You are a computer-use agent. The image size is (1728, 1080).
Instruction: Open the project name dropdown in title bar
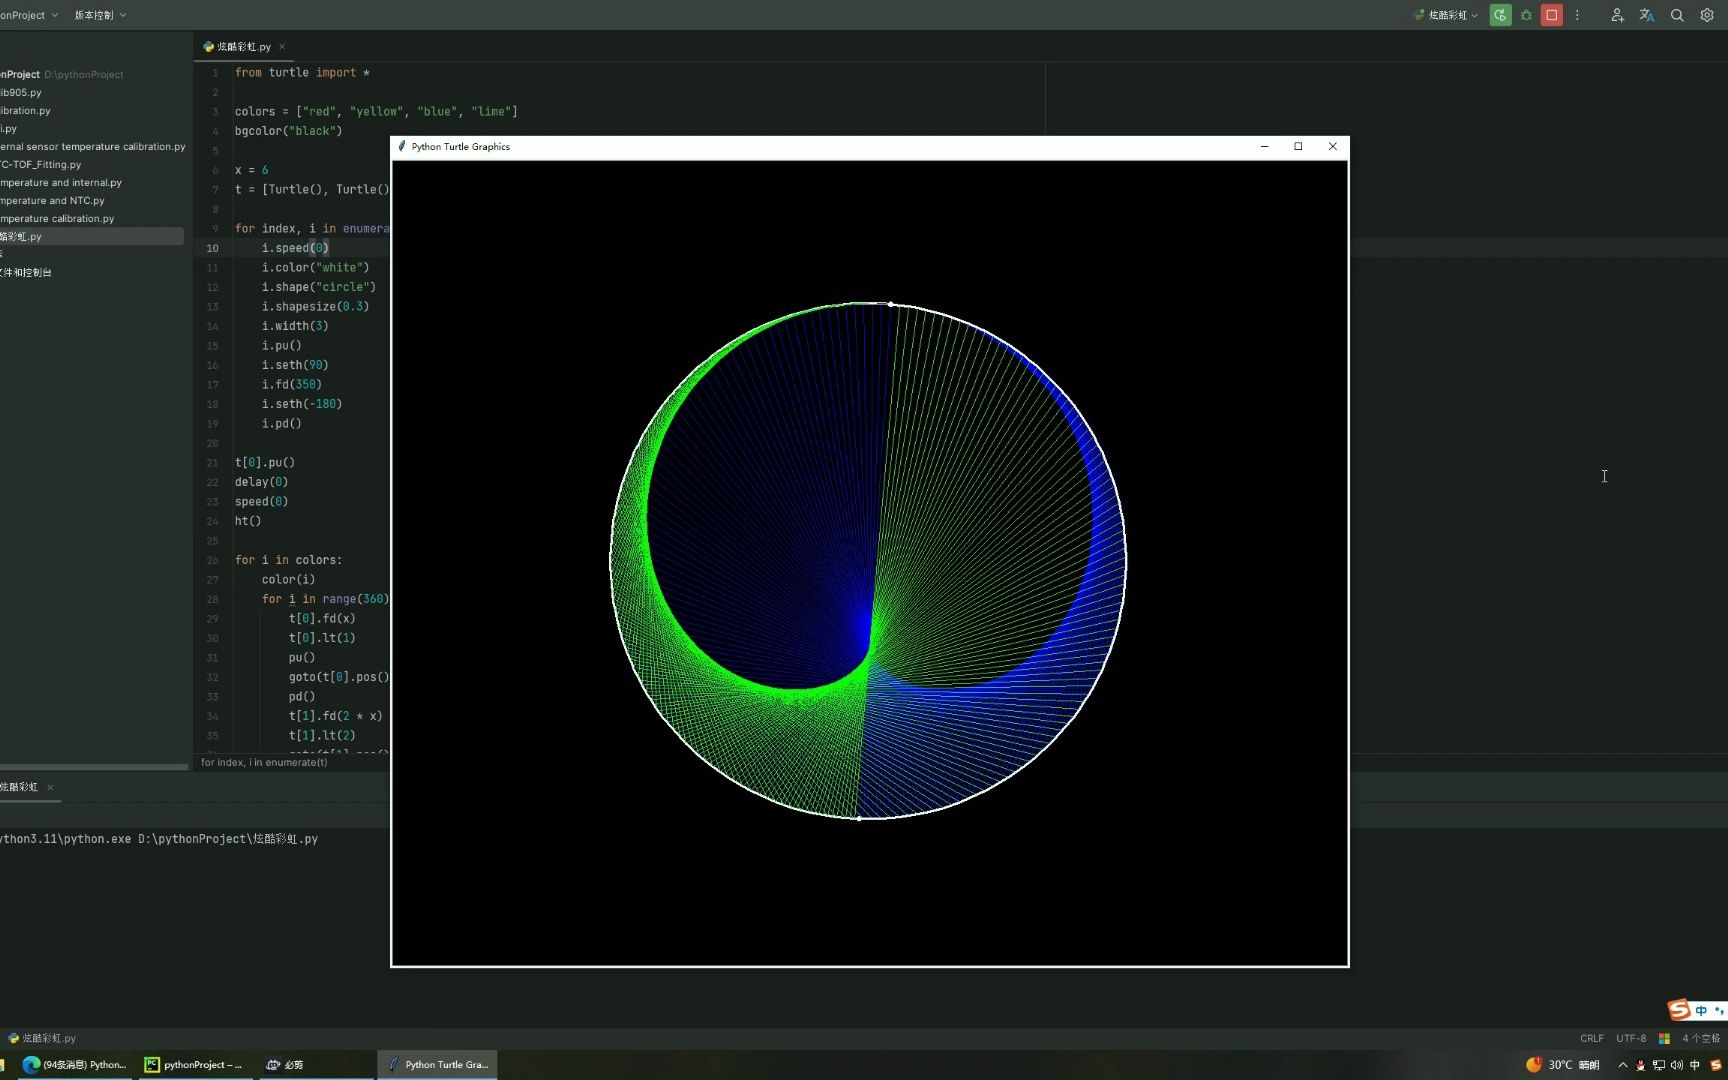pos(29,15)
